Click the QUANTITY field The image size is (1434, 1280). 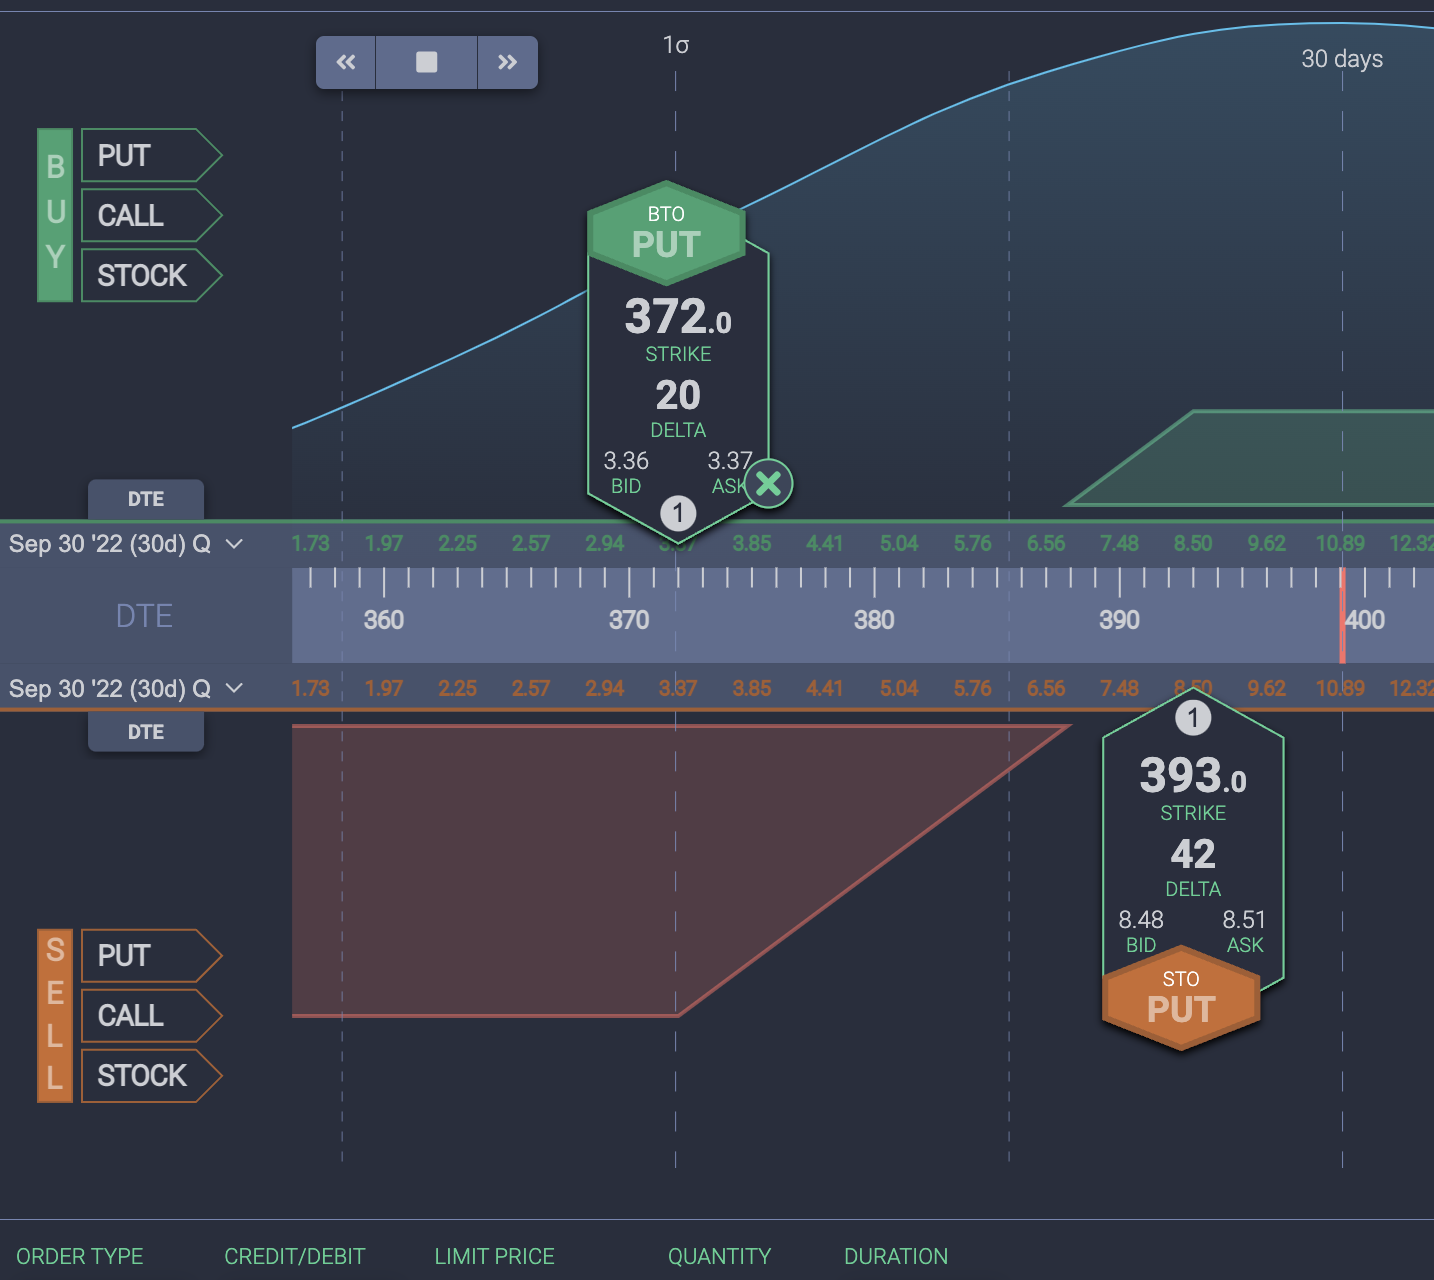click(x=719, y=1256)
